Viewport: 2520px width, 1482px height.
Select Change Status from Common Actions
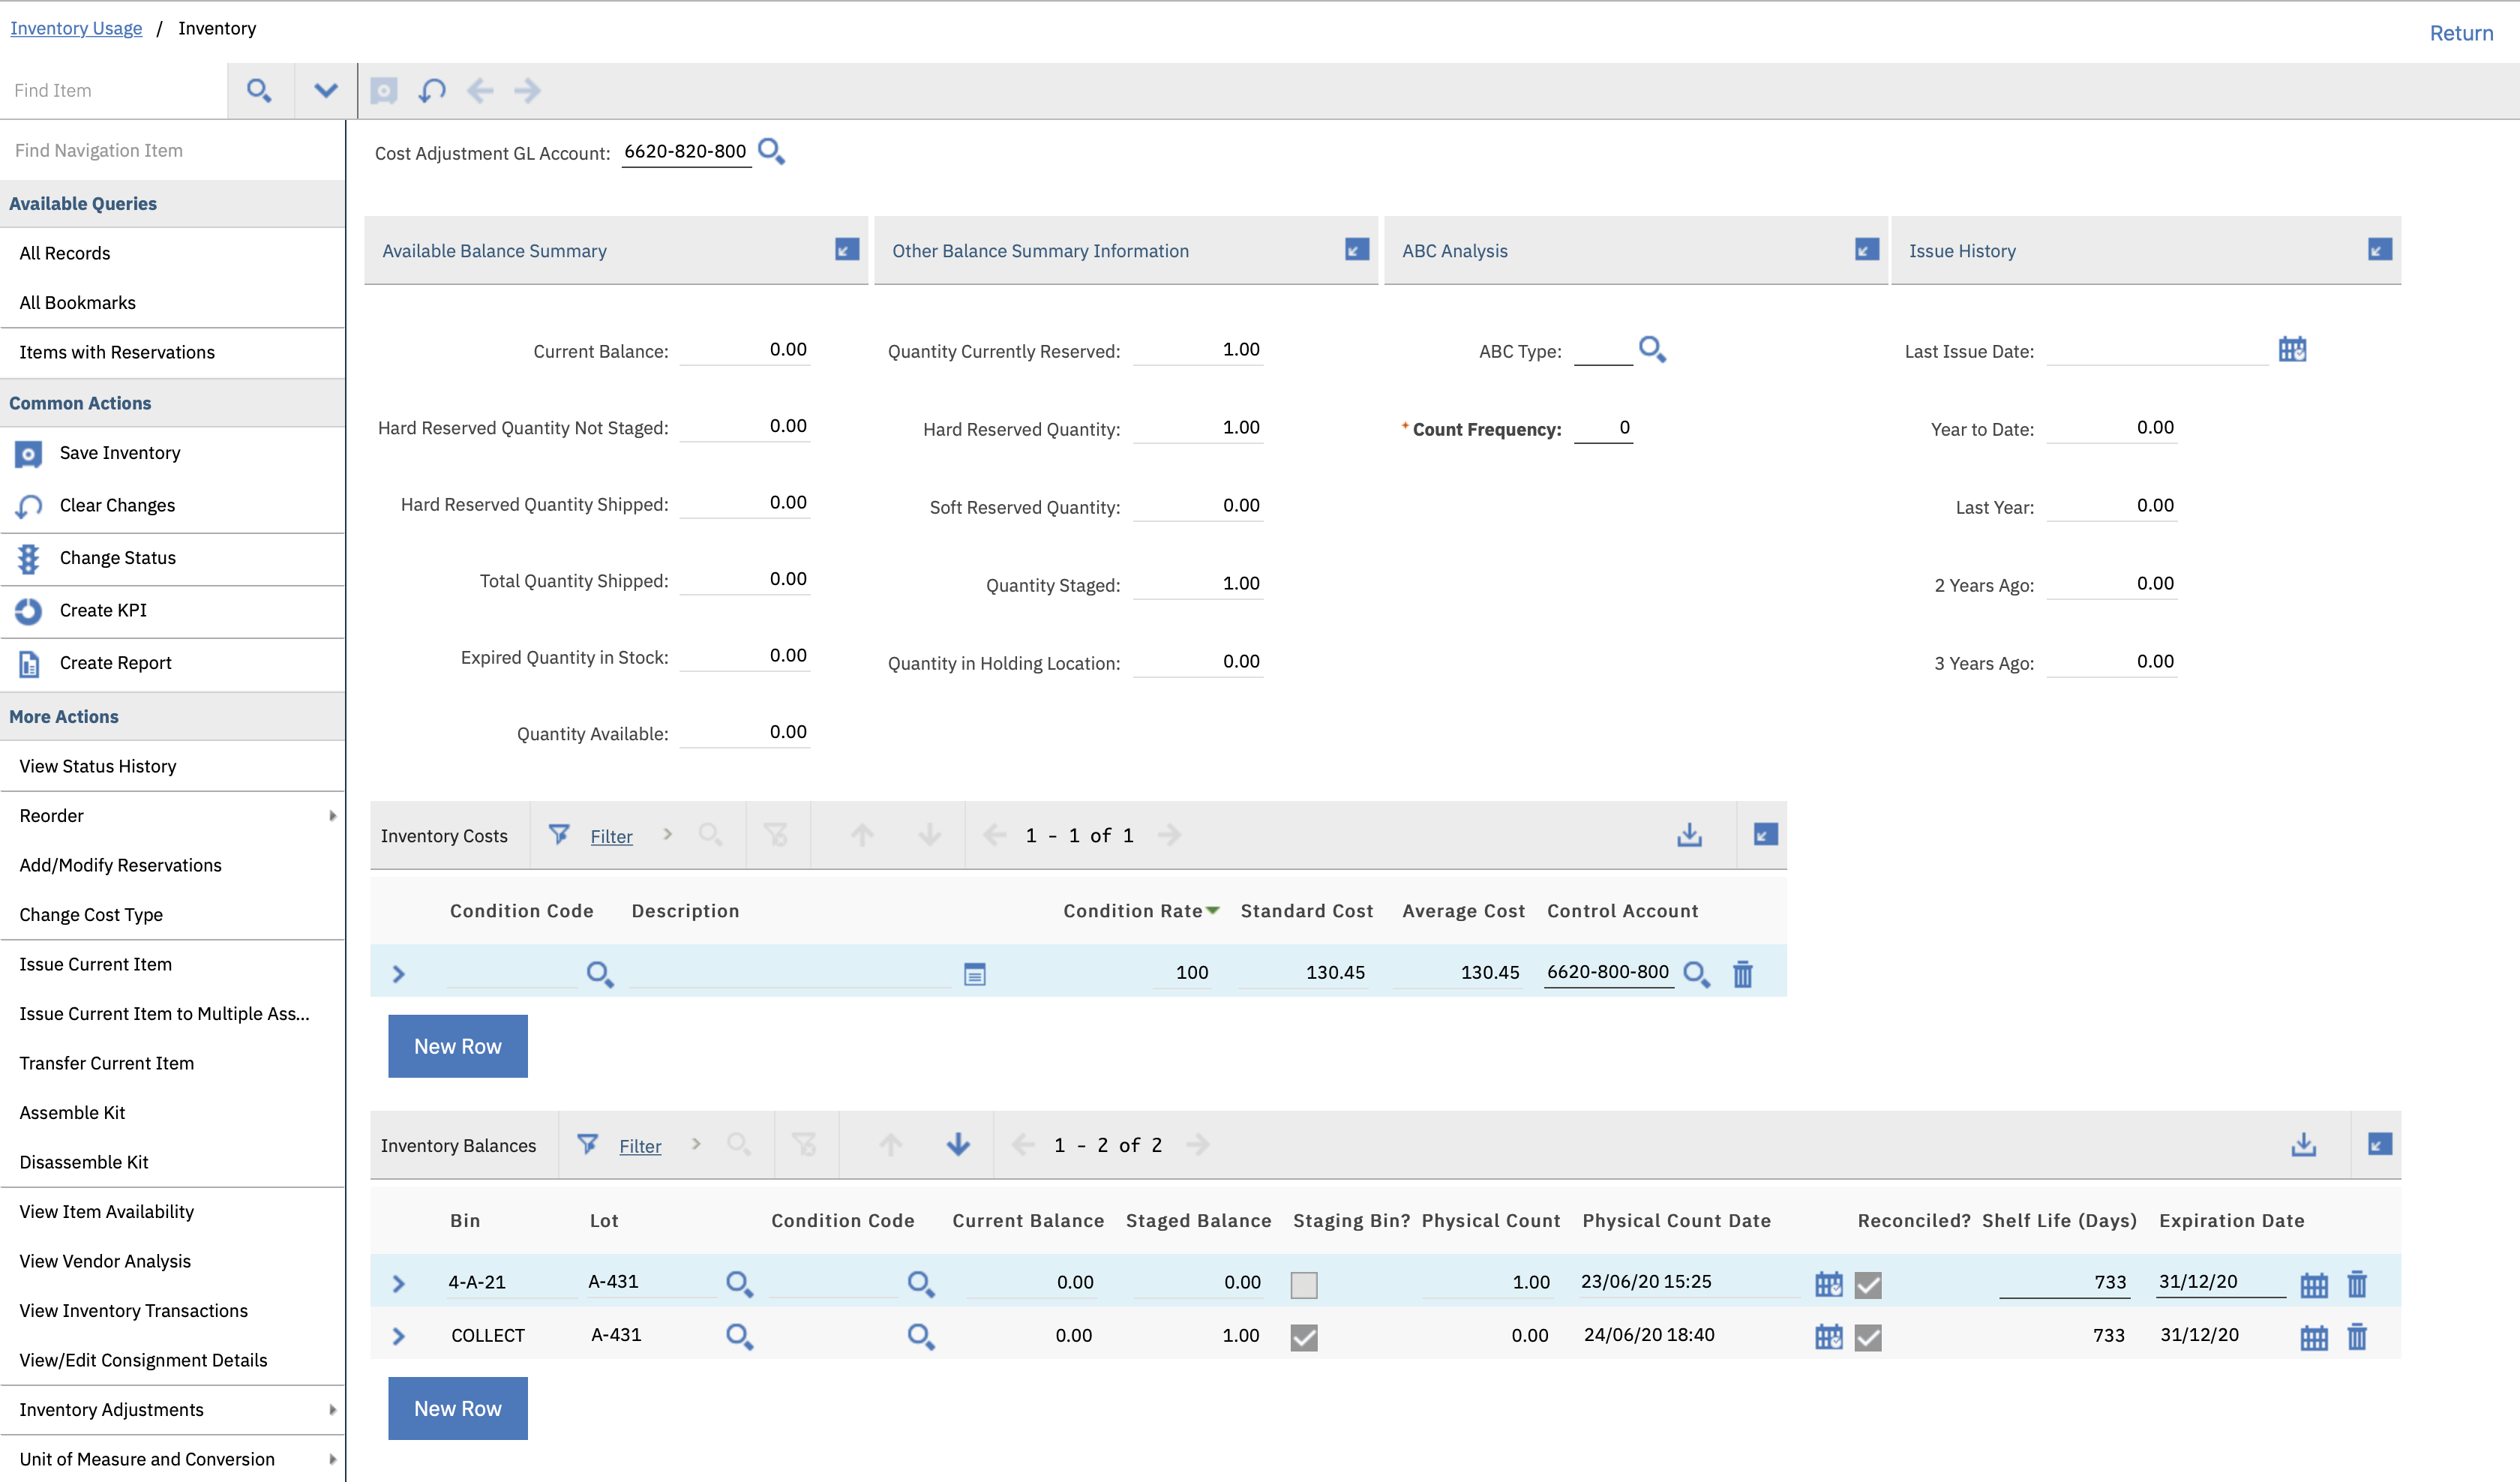(117, 558)
